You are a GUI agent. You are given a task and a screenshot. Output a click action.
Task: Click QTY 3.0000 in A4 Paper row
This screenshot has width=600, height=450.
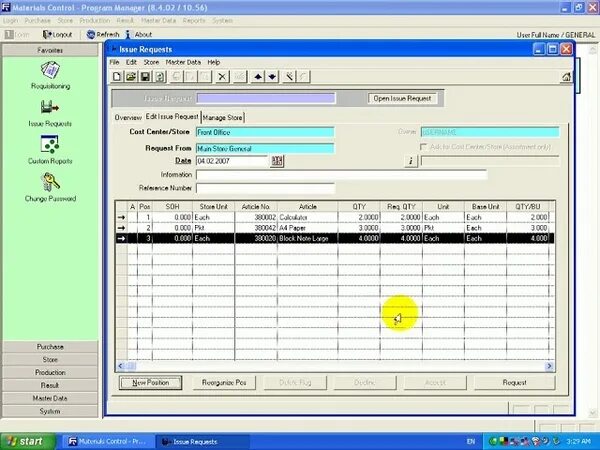click(359, 228)
